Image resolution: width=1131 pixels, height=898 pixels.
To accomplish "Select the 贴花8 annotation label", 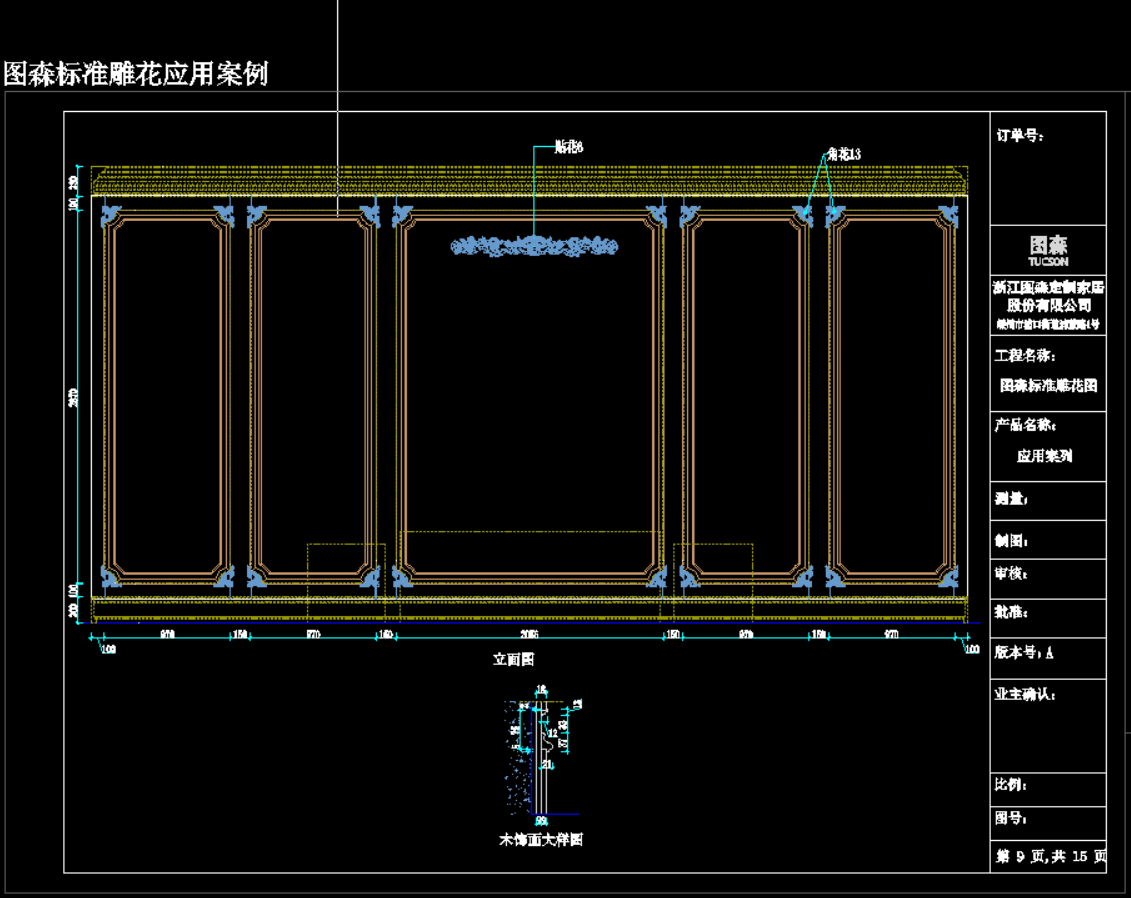I will click(x=568, y=147).
